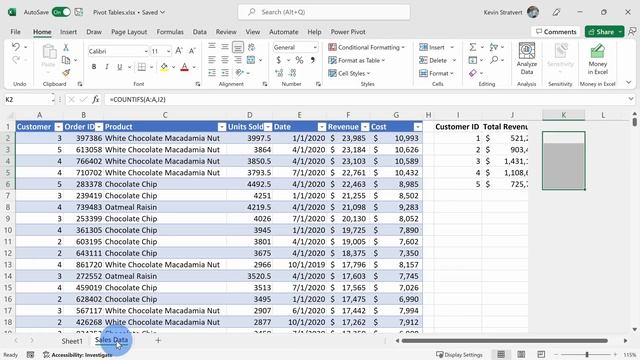Click Accessibility: Investigate in status bar
This screenshot has width=640, height=360.
click(78, 355)
